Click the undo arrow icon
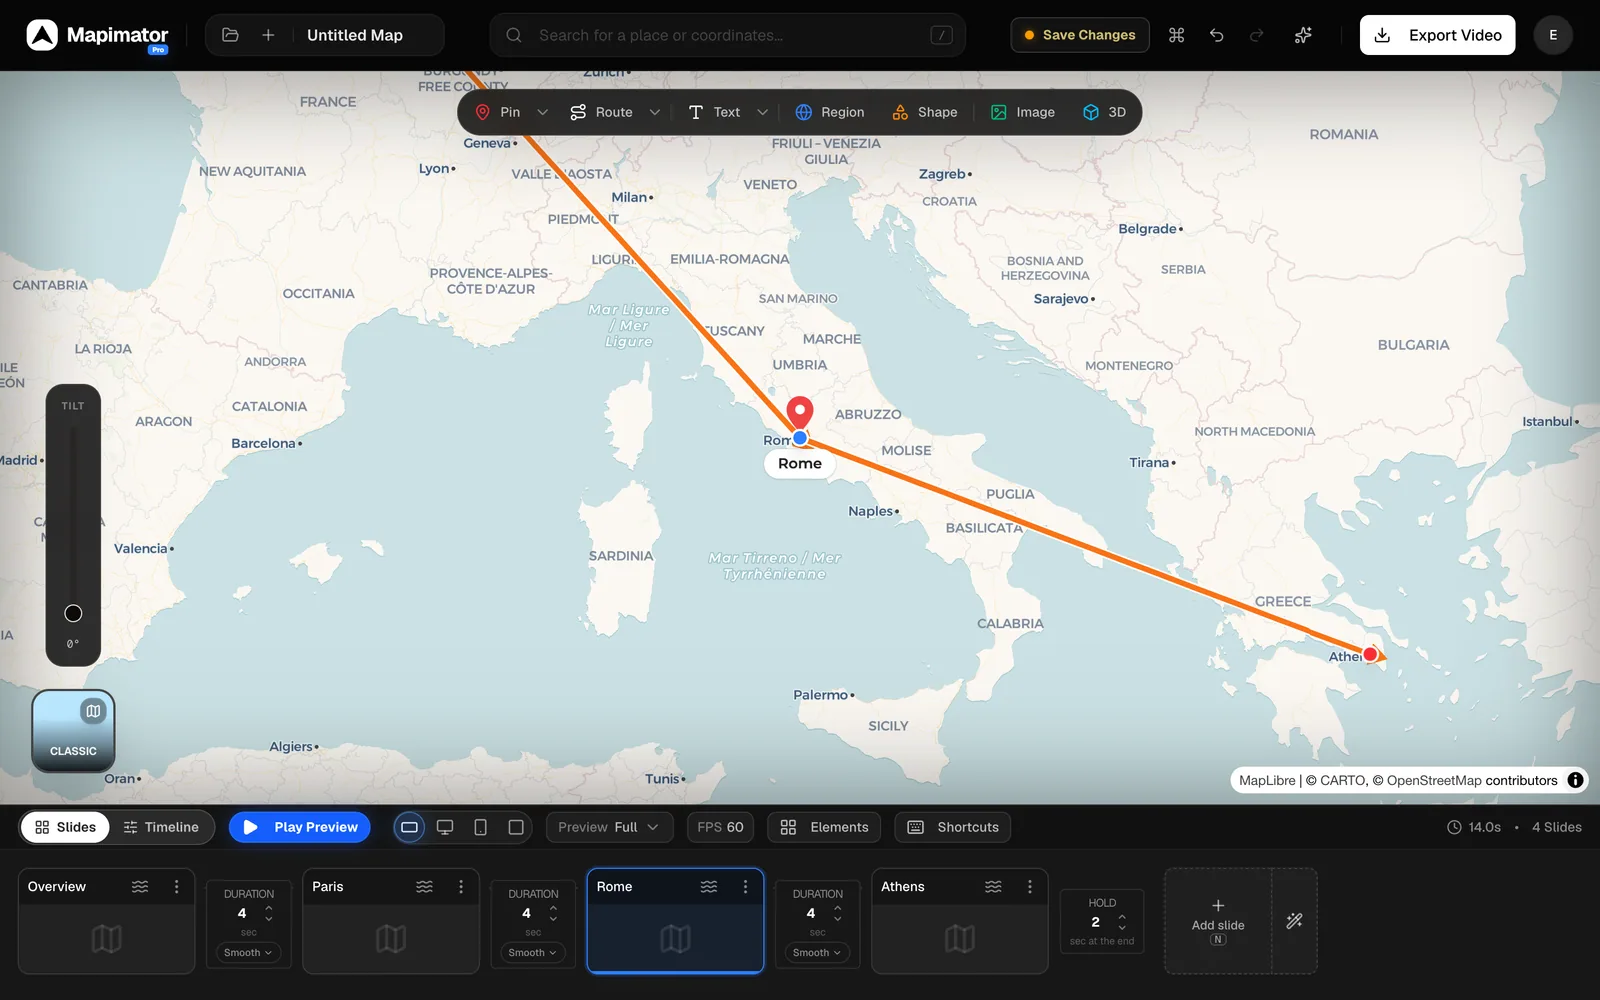1600x1000 pixels. click(x=1216, y=35)
